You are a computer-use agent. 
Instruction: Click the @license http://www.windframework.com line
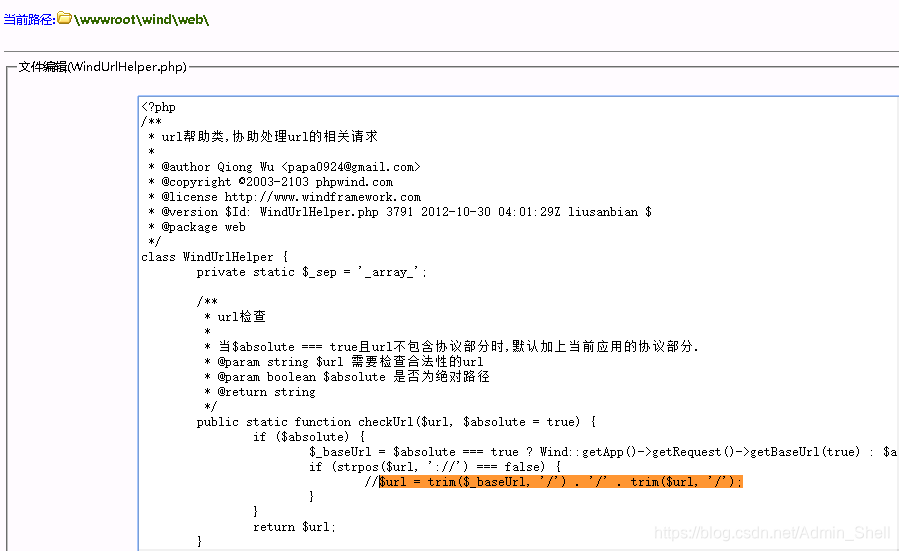click(284, 197)
